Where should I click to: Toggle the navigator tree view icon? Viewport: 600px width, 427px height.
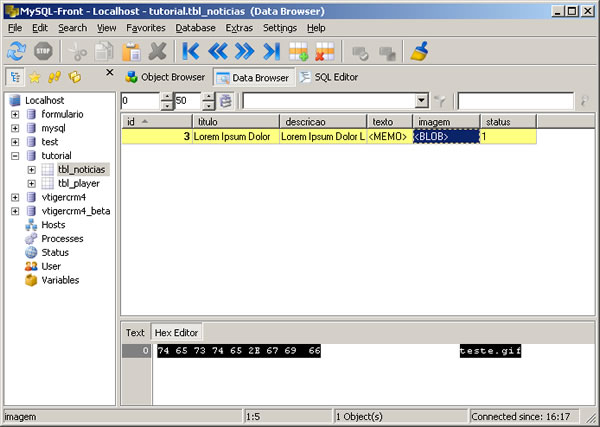[15, 77]
